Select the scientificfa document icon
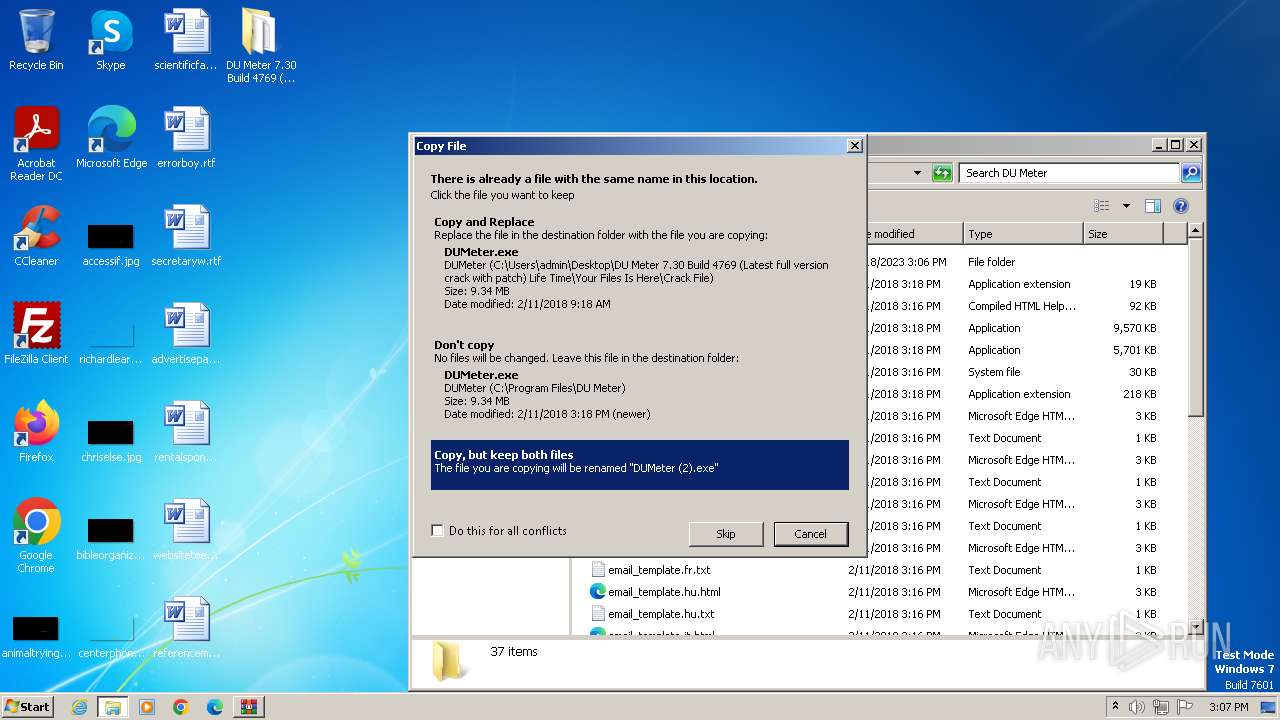This screenshot has width=1280, height=720. click(186, 41)
